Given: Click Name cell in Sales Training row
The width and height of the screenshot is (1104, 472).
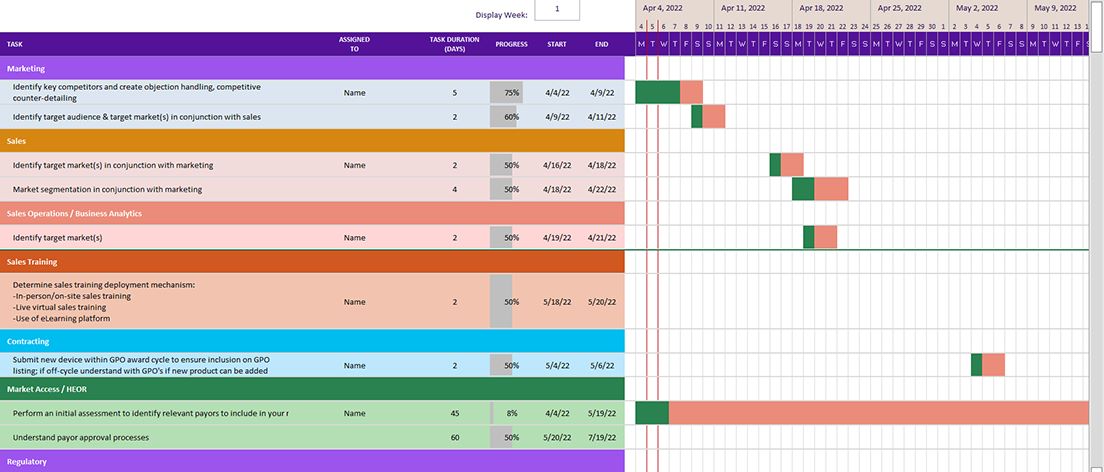Looking at the screenshot, I should (354, 302).
